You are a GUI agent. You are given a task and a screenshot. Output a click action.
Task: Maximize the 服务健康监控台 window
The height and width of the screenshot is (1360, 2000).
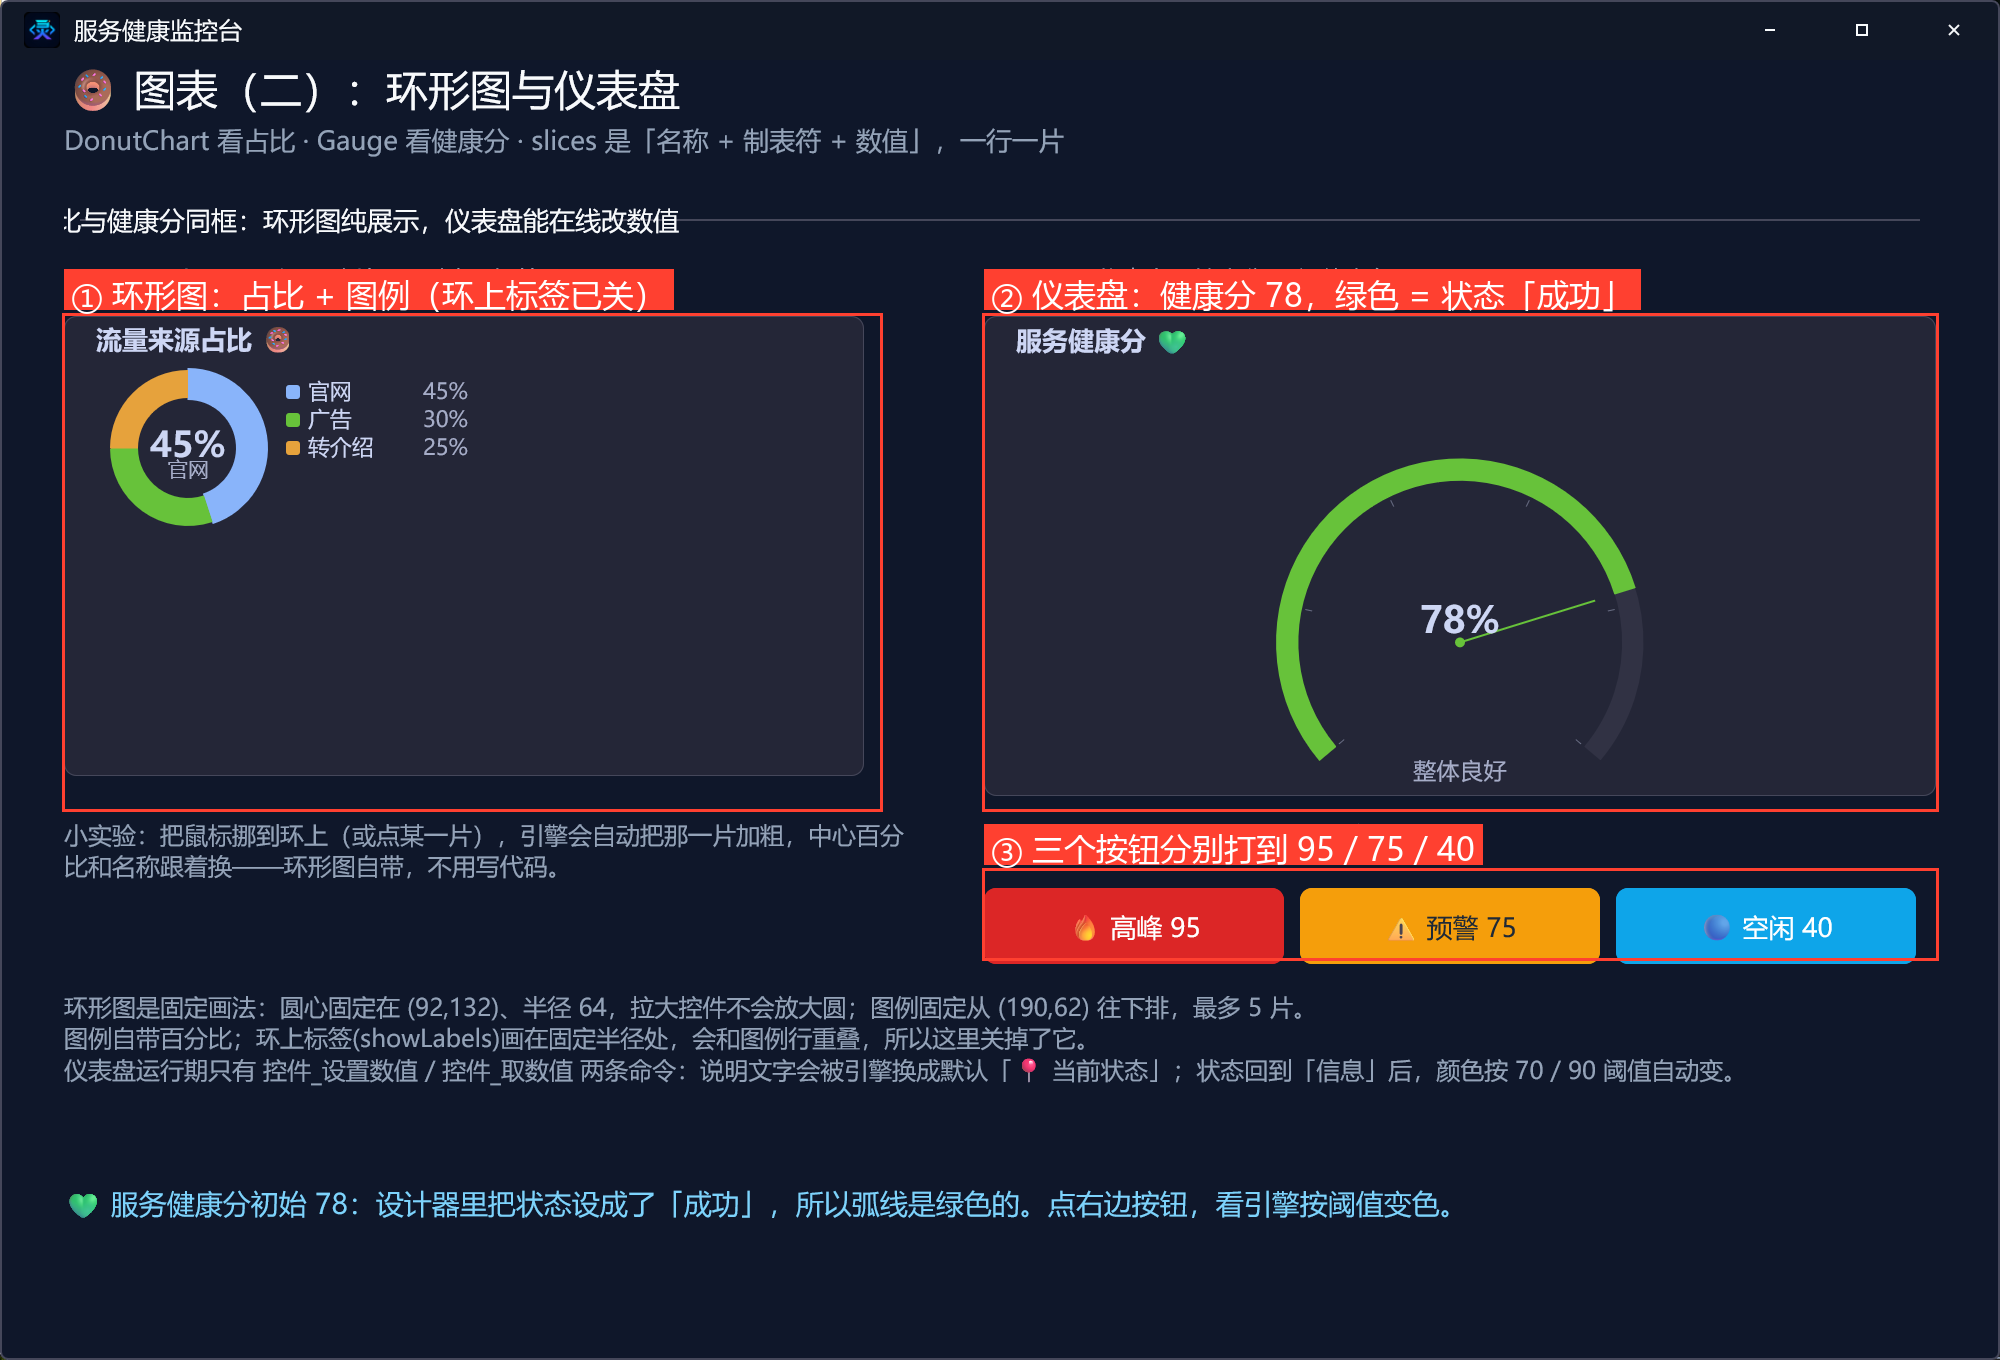[x=1862, y=30]
